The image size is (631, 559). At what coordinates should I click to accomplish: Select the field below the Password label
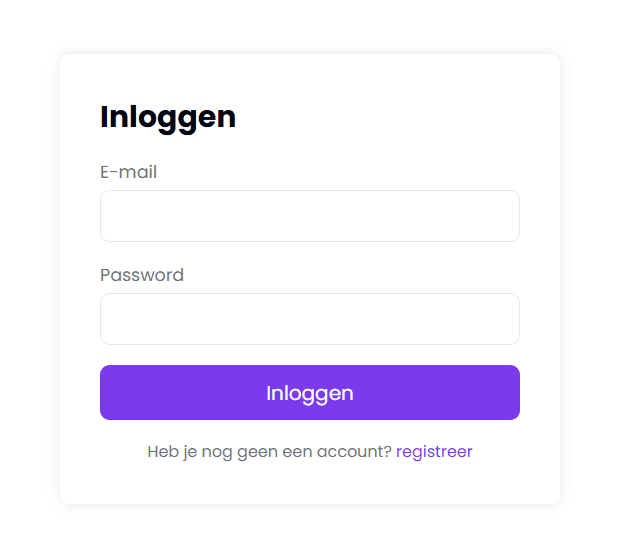point(310,319)
